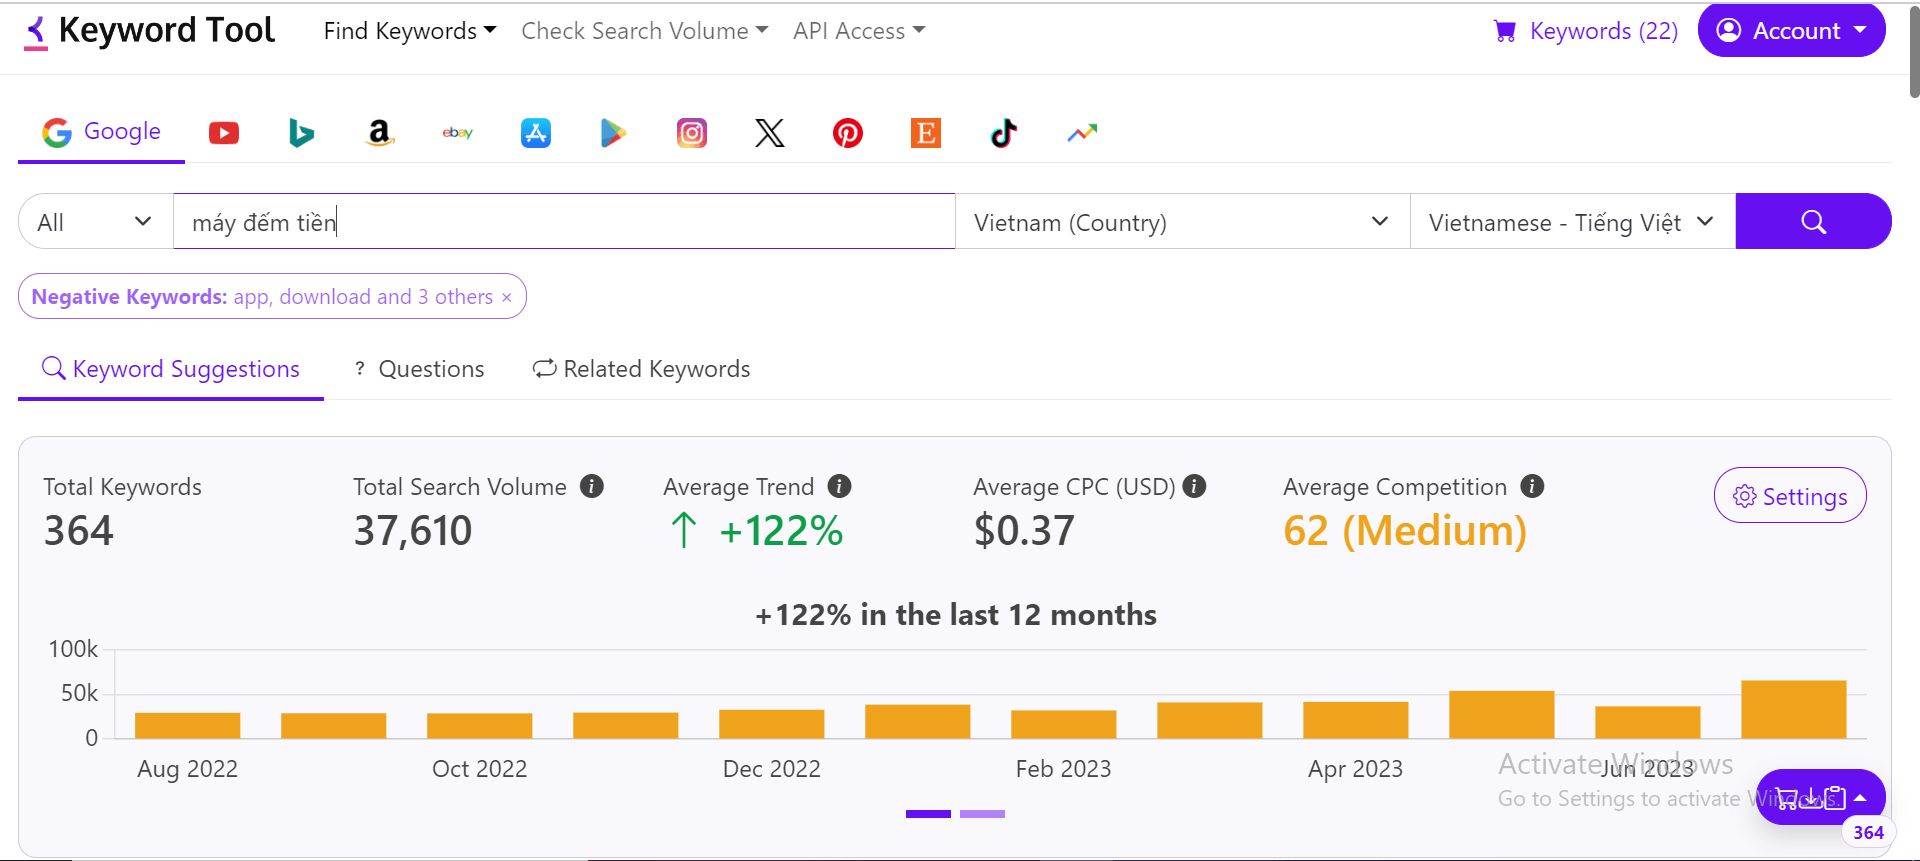Select the YouTube platform icon

click(x=224, y=133)
